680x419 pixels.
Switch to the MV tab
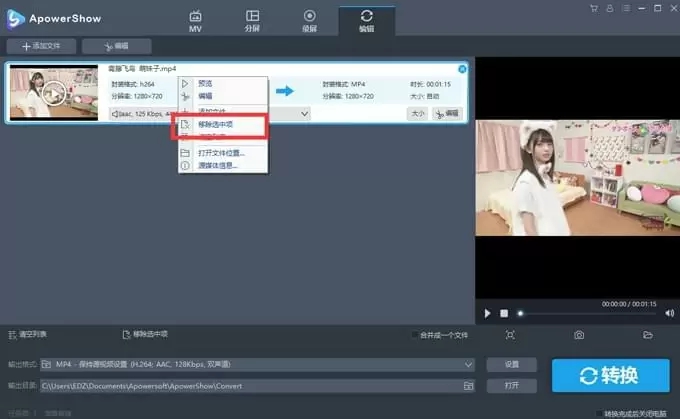[197, 20]
